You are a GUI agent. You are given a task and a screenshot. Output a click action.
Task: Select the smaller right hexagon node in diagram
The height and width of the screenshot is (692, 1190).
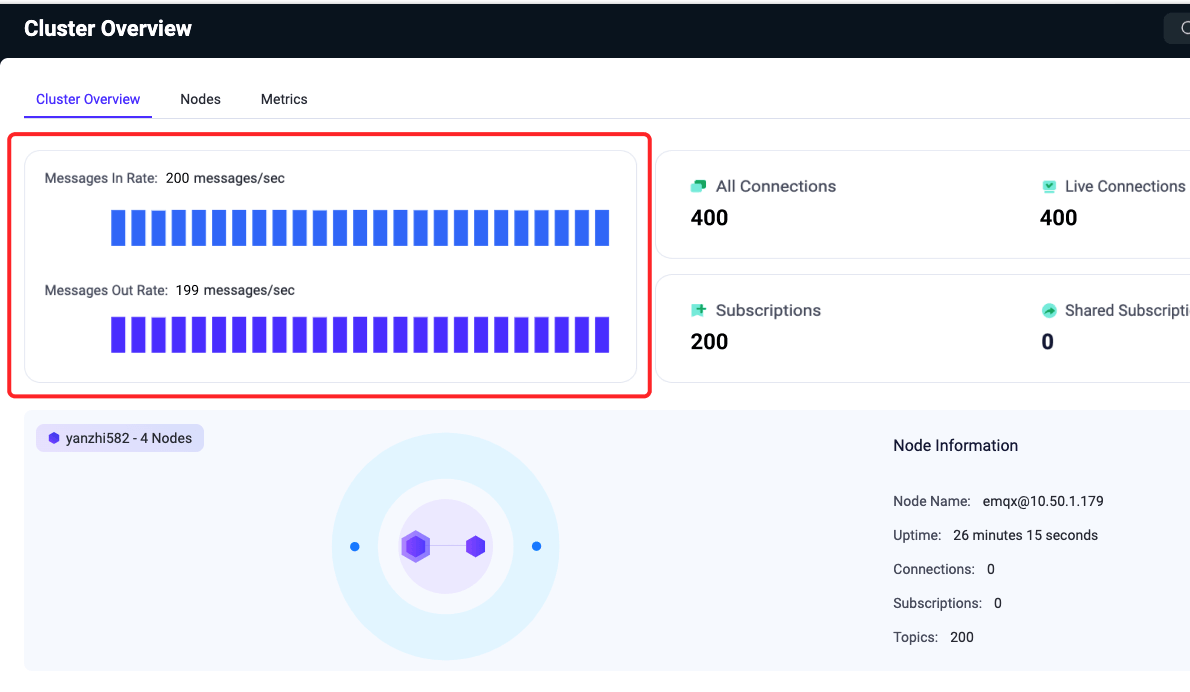[x=475, y=547]
